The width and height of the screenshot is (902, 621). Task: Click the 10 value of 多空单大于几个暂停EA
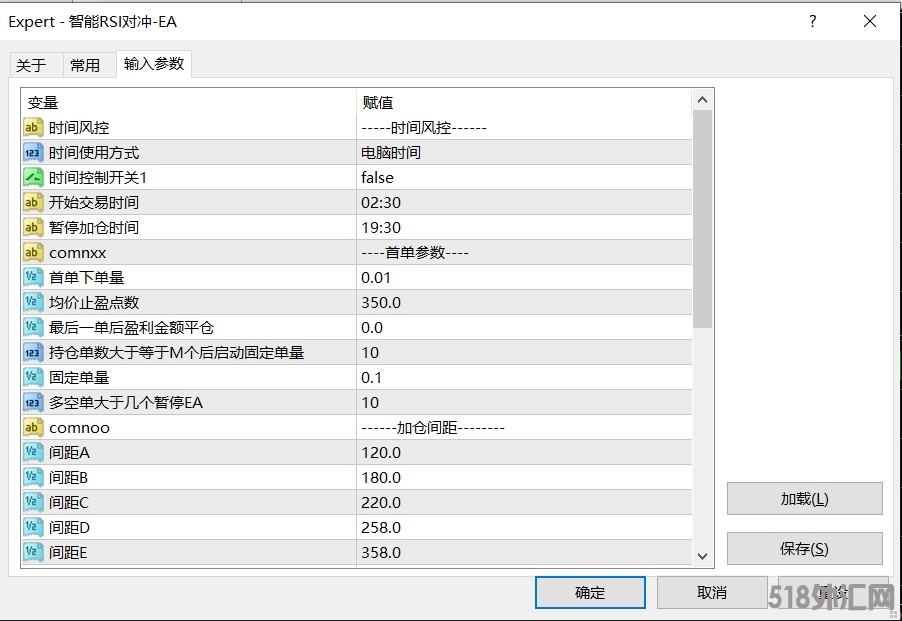click(524, 402)
